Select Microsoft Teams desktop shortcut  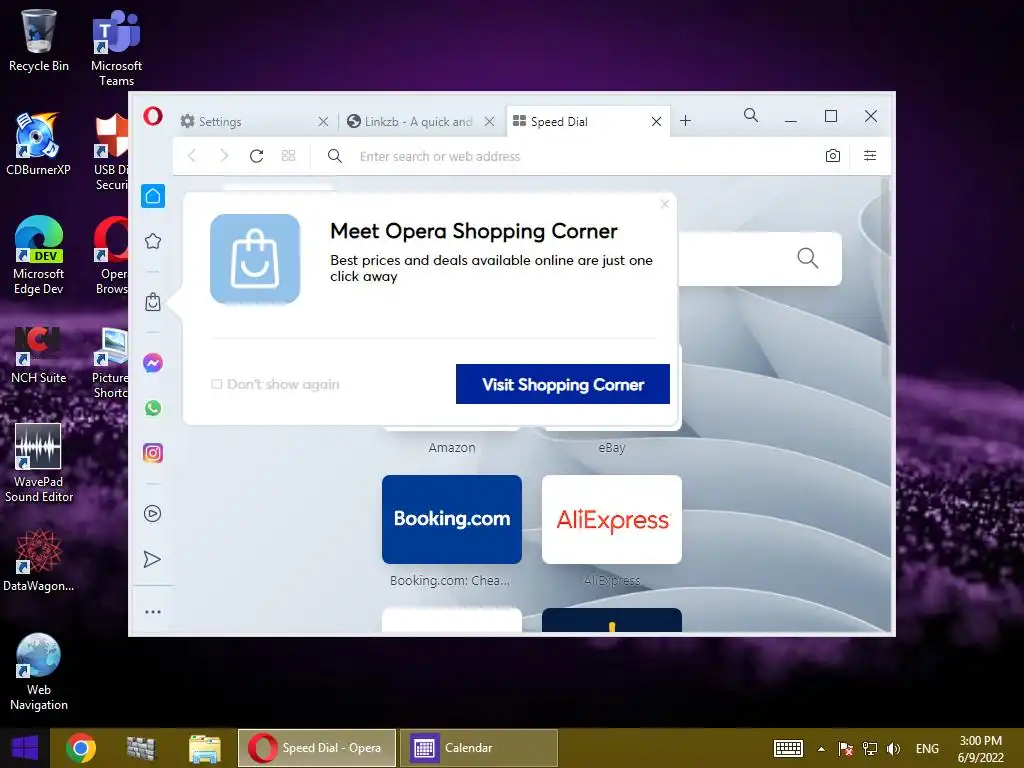point(116,48)
